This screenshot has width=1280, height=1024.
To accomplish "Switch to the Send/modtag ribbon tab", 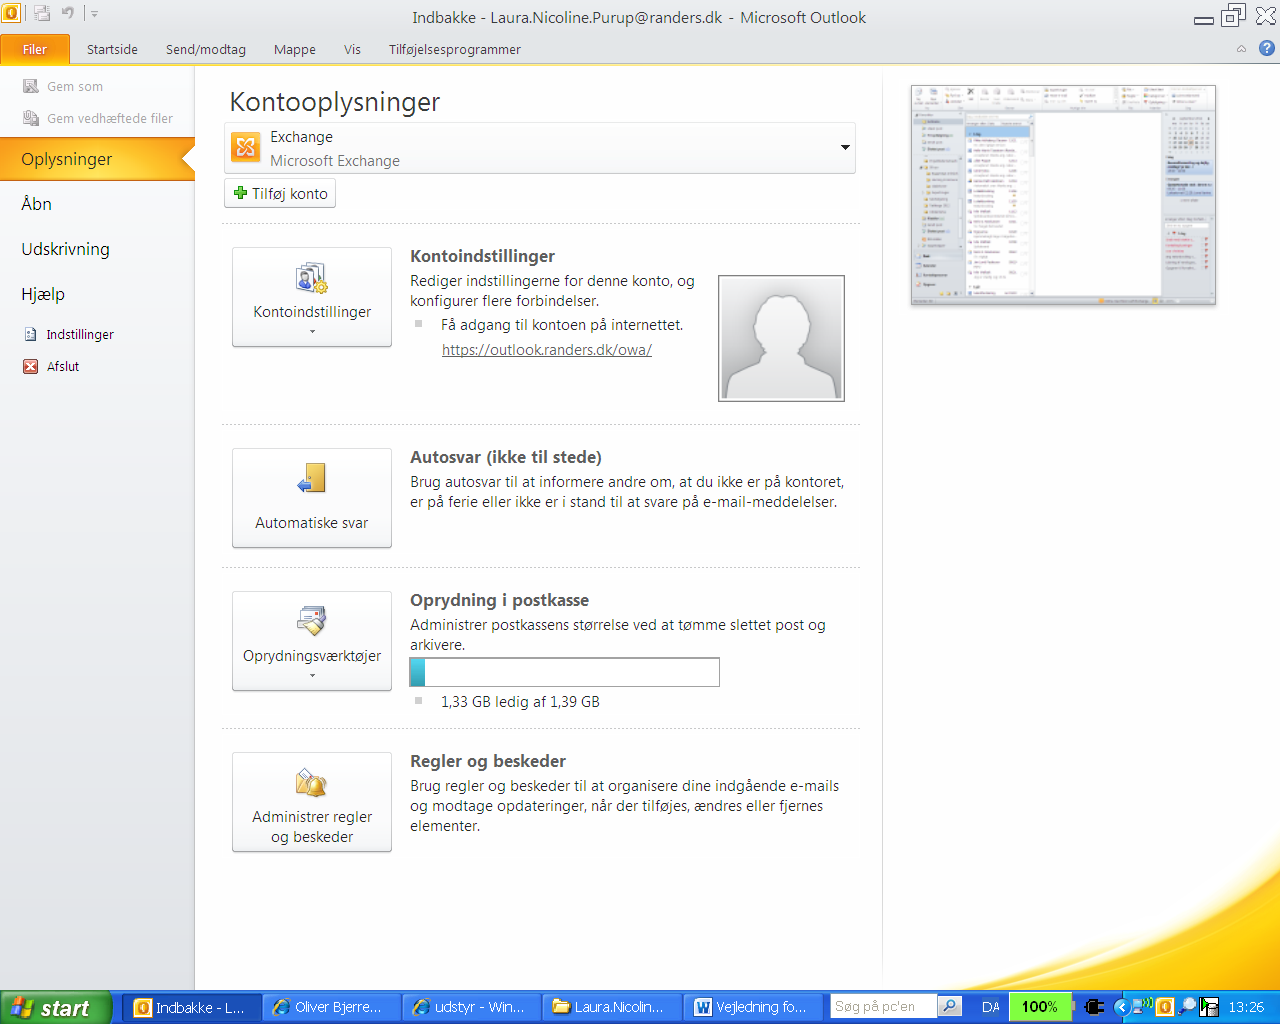I will click(x=206, y=49).
